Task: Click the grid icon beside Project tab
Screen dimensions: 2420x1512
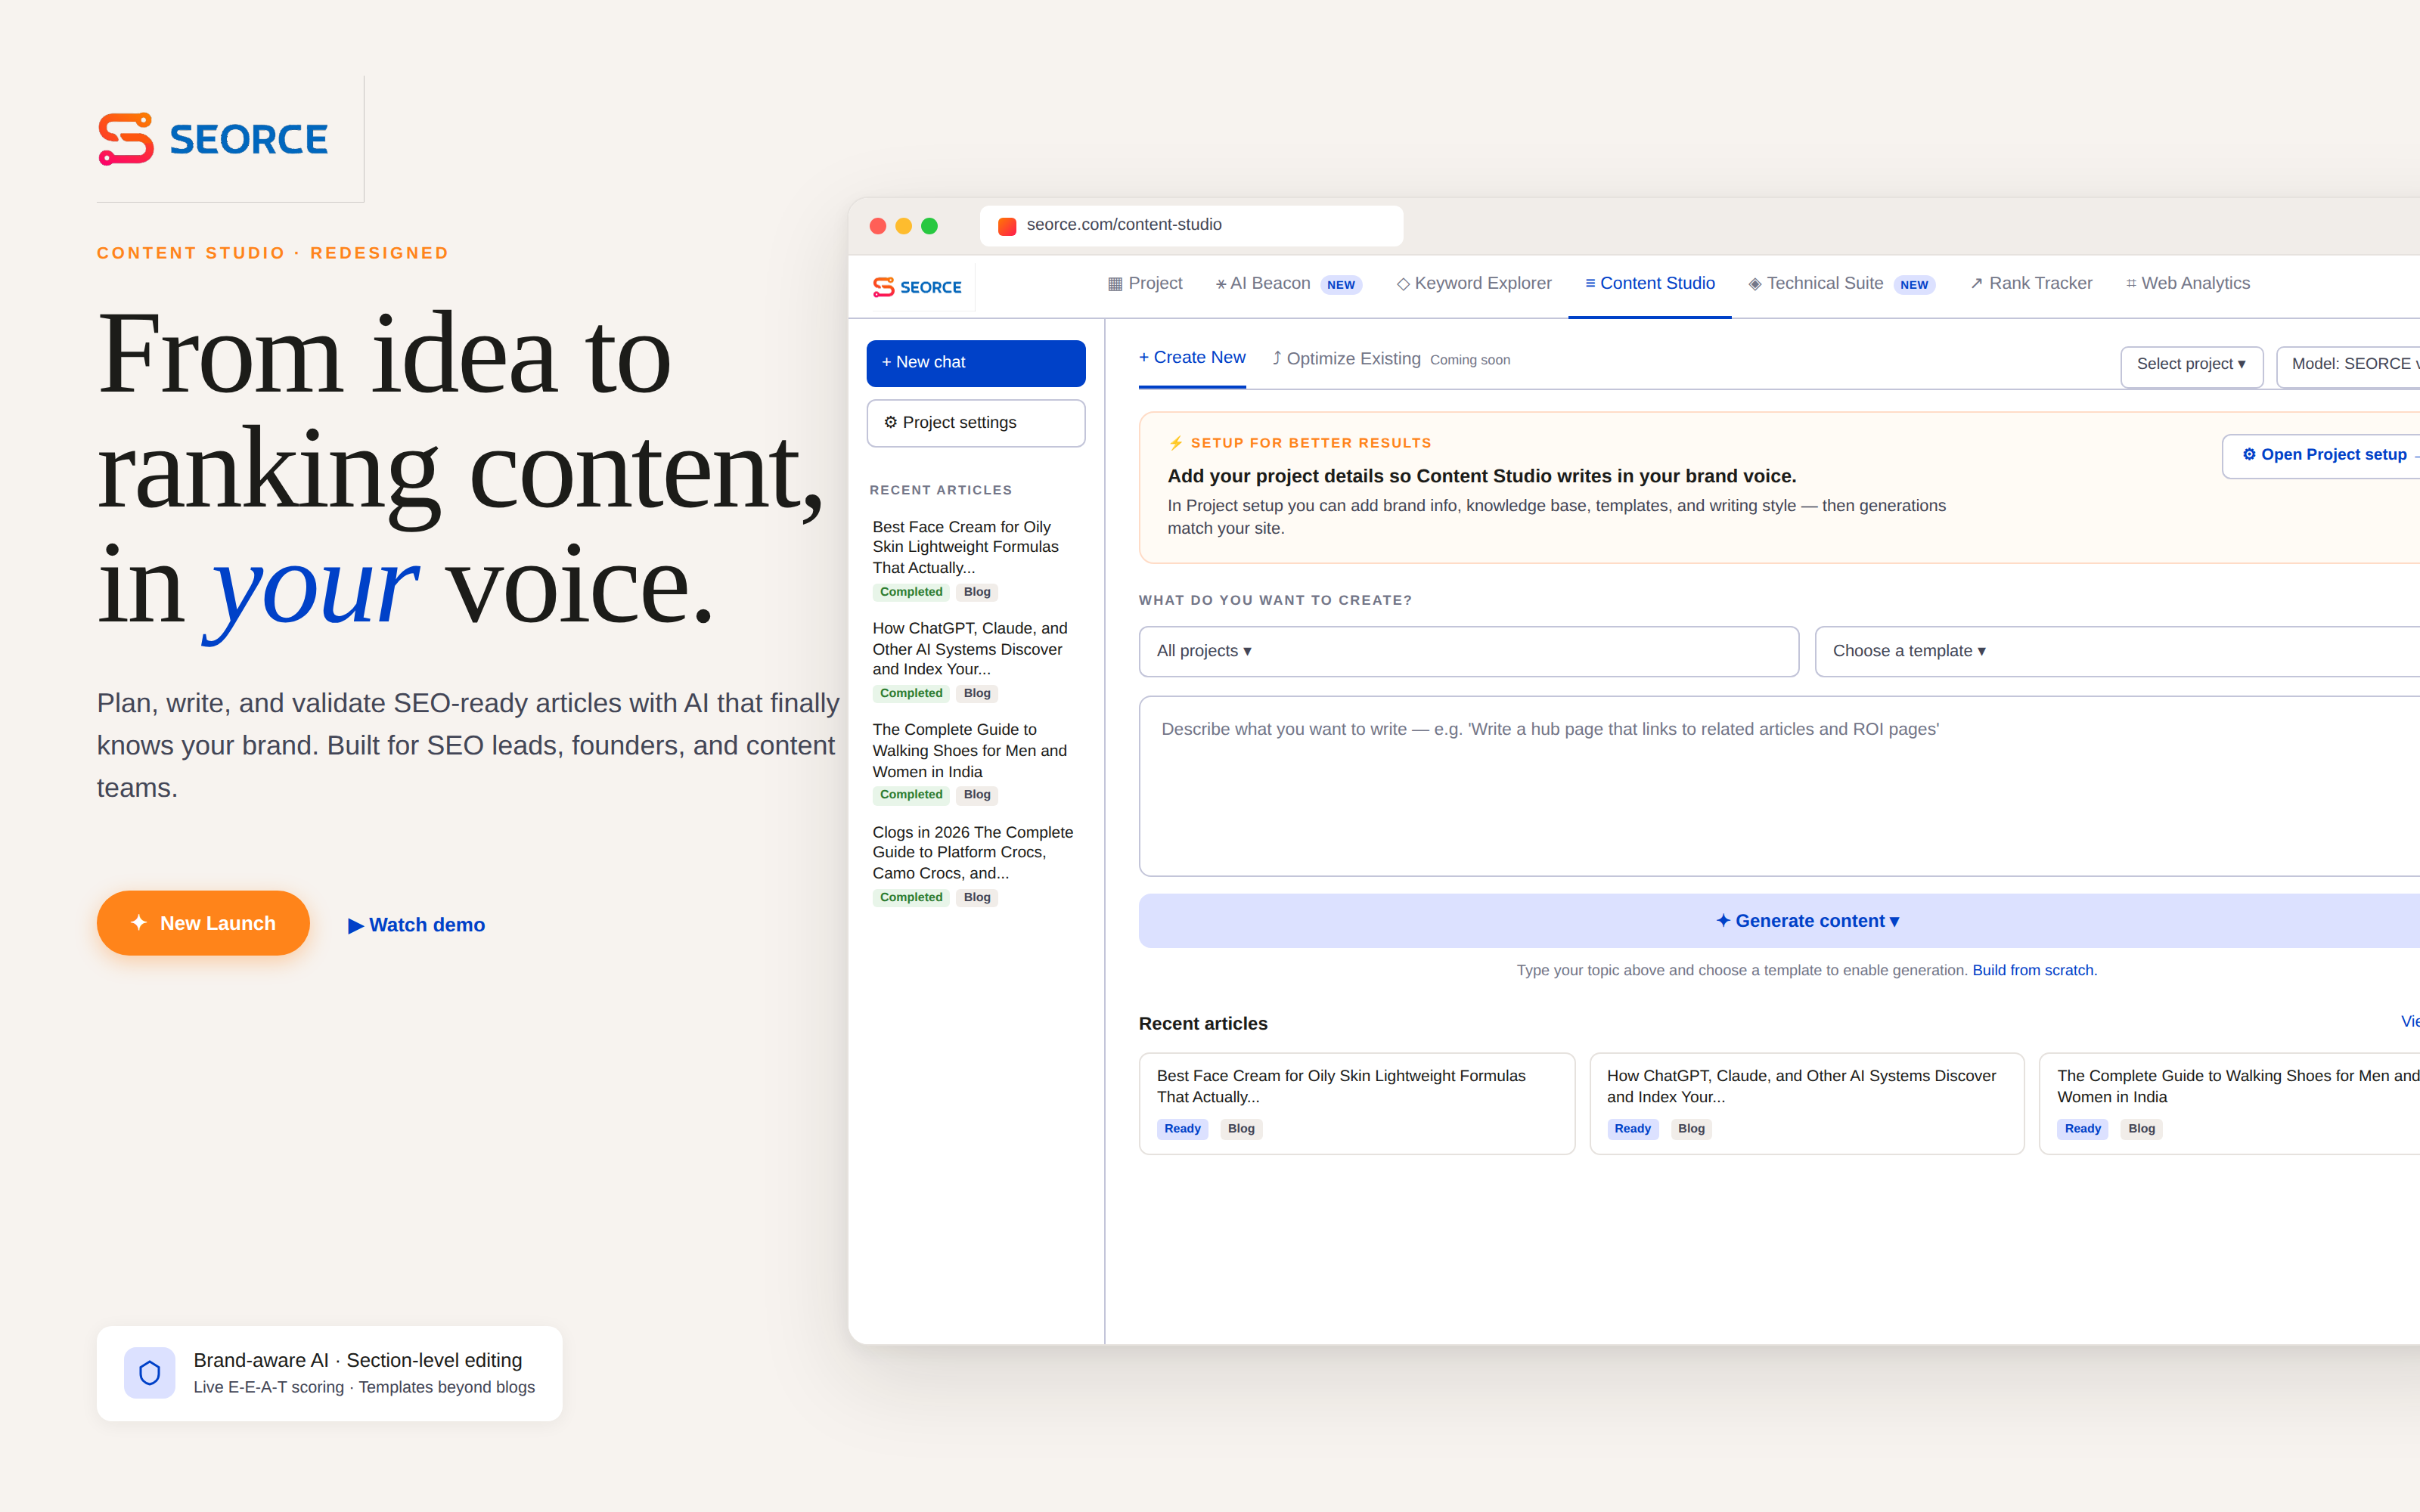Action: [x=1115, y=284]
